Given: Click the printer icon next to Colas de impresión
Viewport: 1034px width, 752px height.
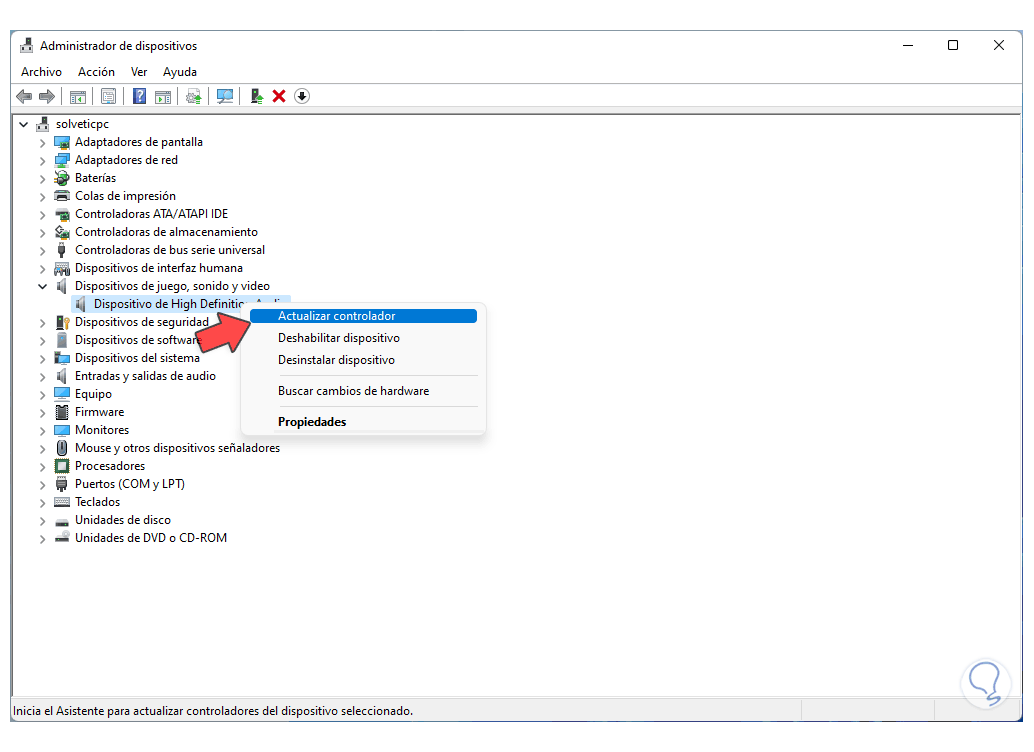Looking at the screenshot, I should click(62, 196).
